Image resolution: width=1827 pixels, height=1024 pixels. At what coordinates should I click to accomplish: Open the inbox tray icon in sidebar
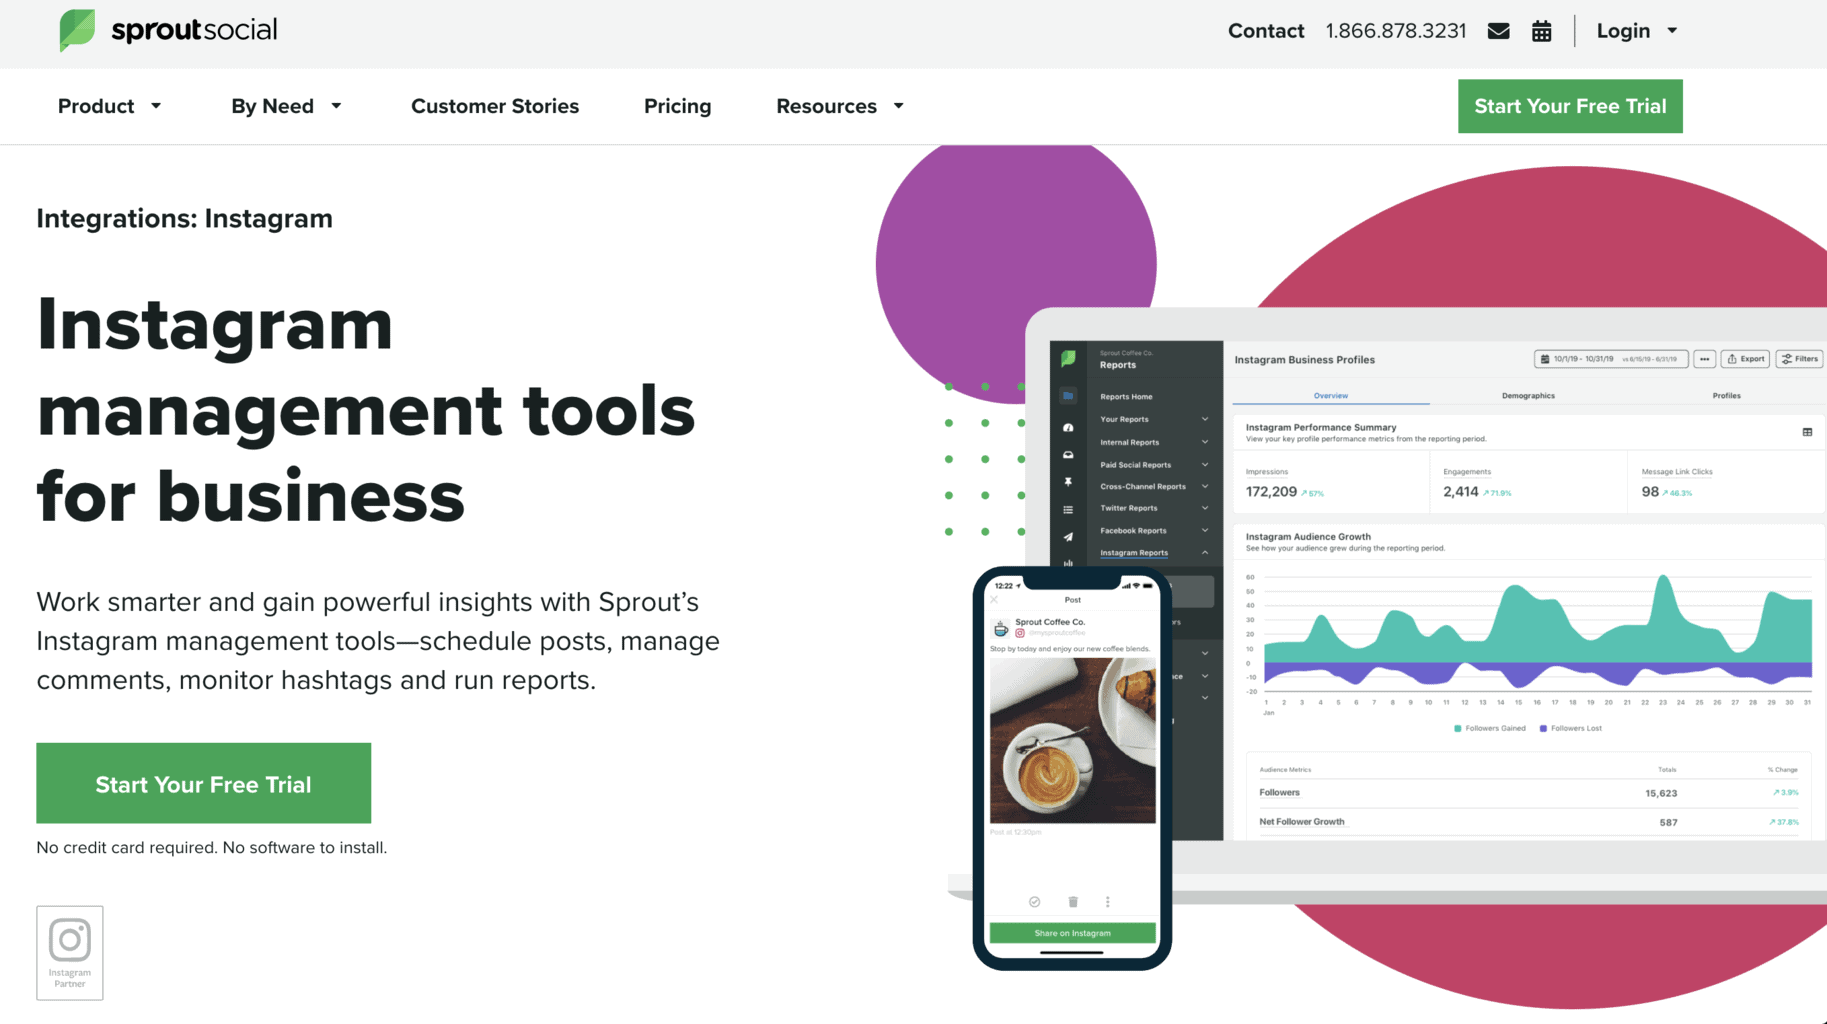pyautogui.click(x=1068, y=455)
